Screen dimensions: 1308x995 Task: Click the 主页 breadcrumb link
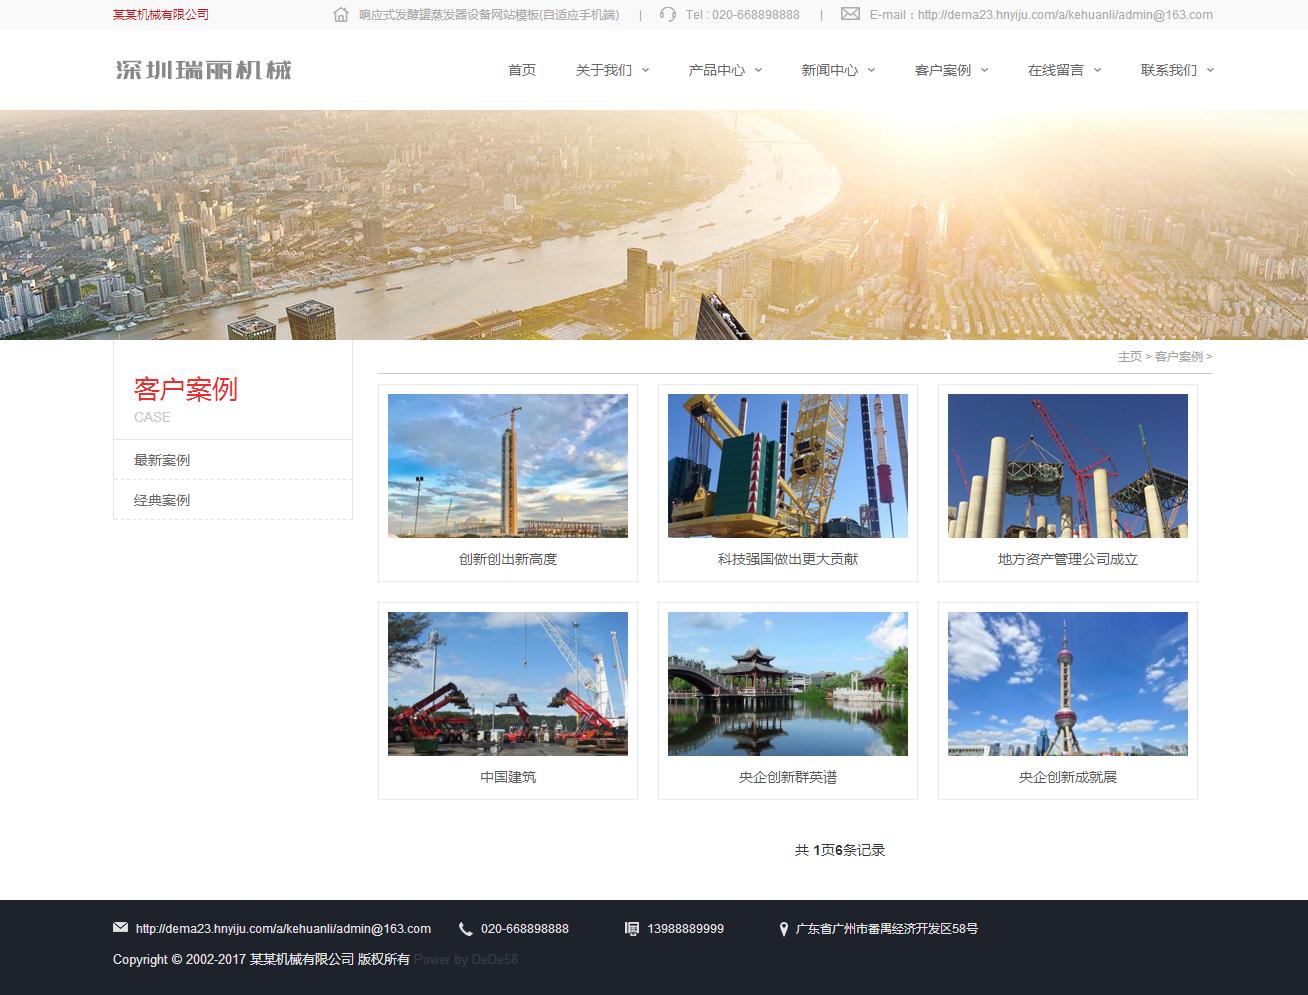[1129, 357]
